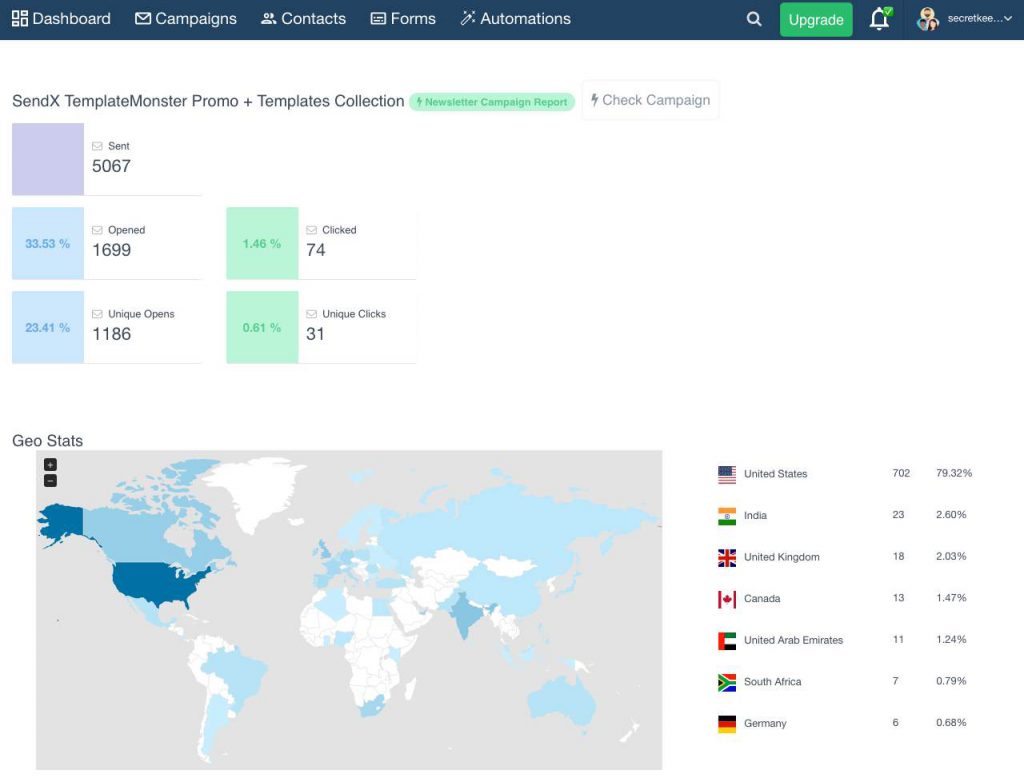Click the United States flag icon
The height and width of the screenshot is (778, 1024).
coord(727,474)
